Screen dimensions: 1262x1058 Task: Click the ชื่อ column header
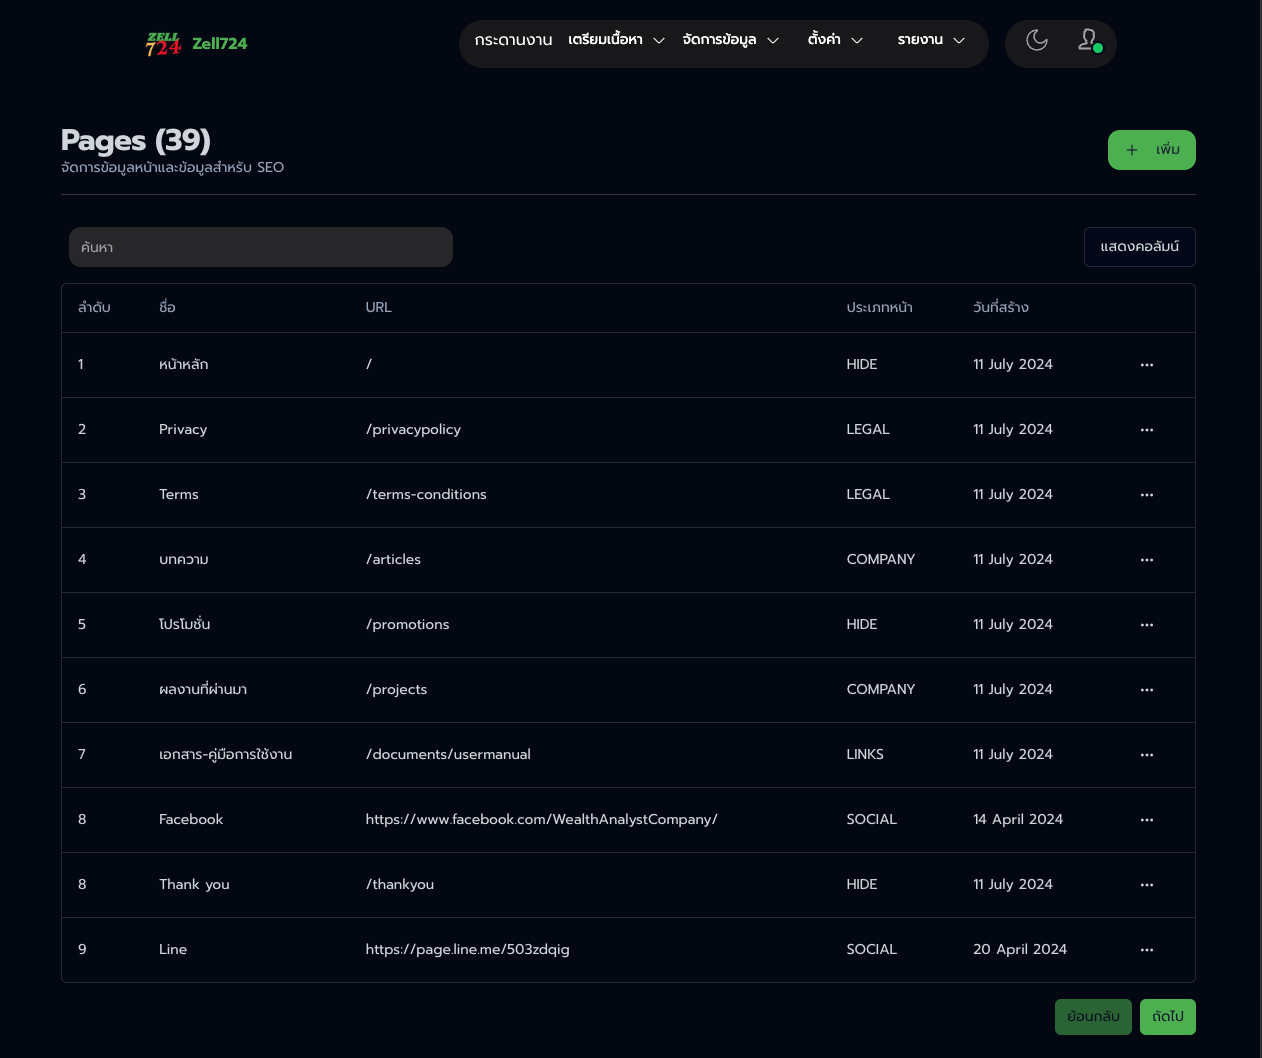coord(167,308)
